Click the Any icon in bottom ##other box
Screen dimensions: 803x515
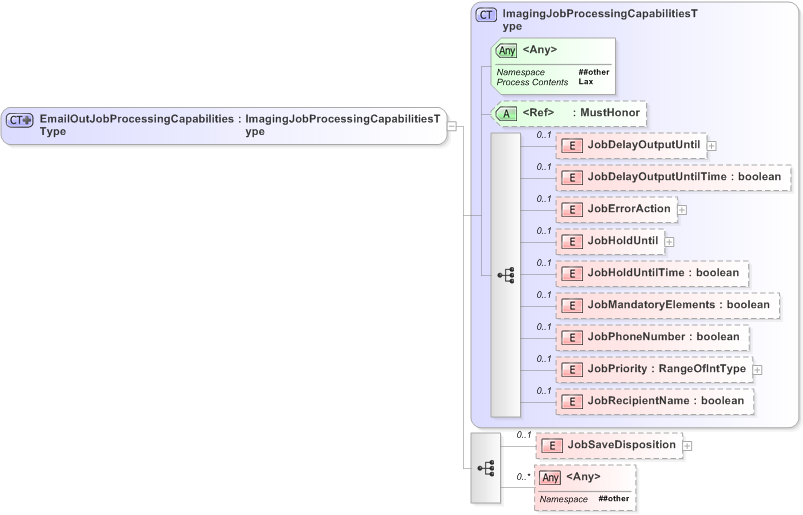pyautogui.click(x=550, y=478)
